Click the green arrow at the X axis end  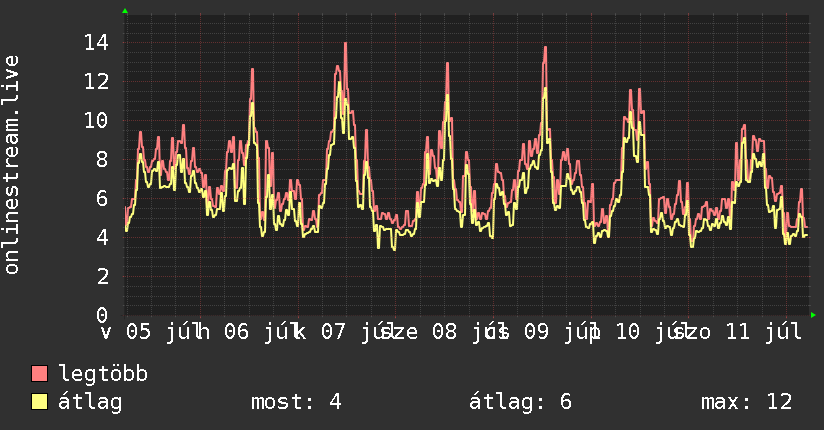813,315
